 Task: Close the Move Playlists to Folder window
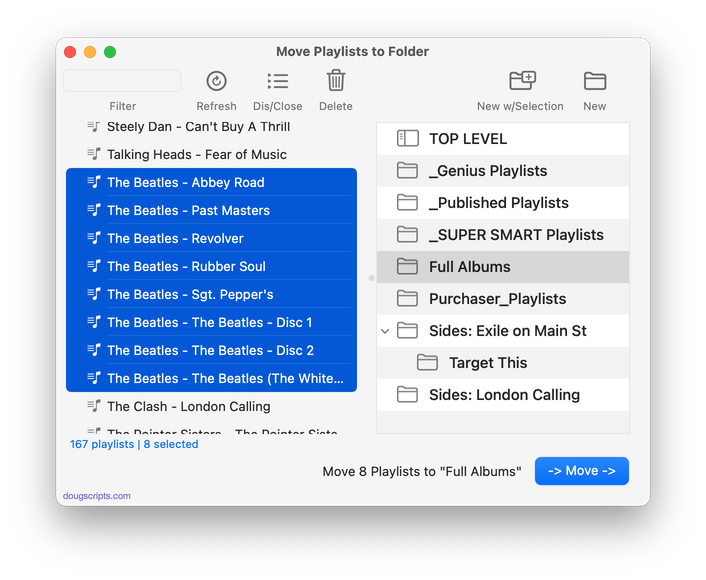(x=70, y=52)
